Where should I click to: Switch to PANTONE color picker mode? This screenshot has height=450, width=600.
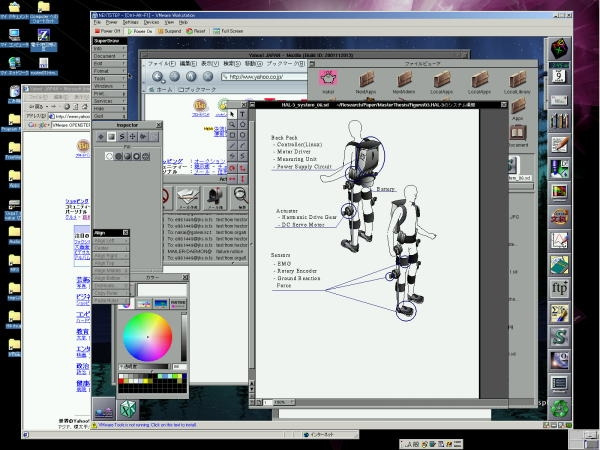(x=178, y=304)
